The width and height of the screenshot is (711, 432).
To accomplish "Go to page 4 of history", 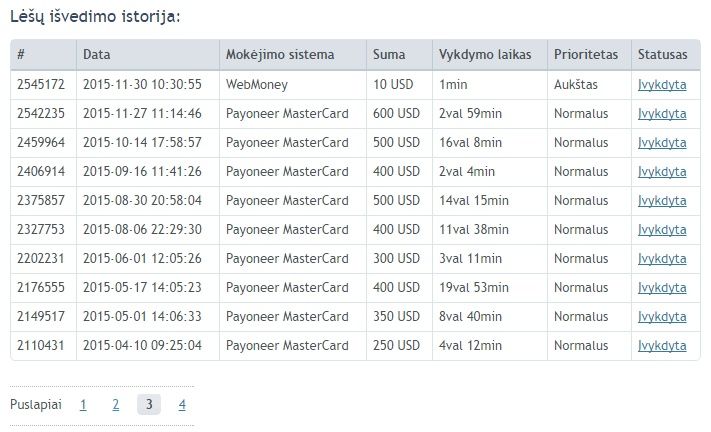I will pyautogui.click(x=182, y=404).
